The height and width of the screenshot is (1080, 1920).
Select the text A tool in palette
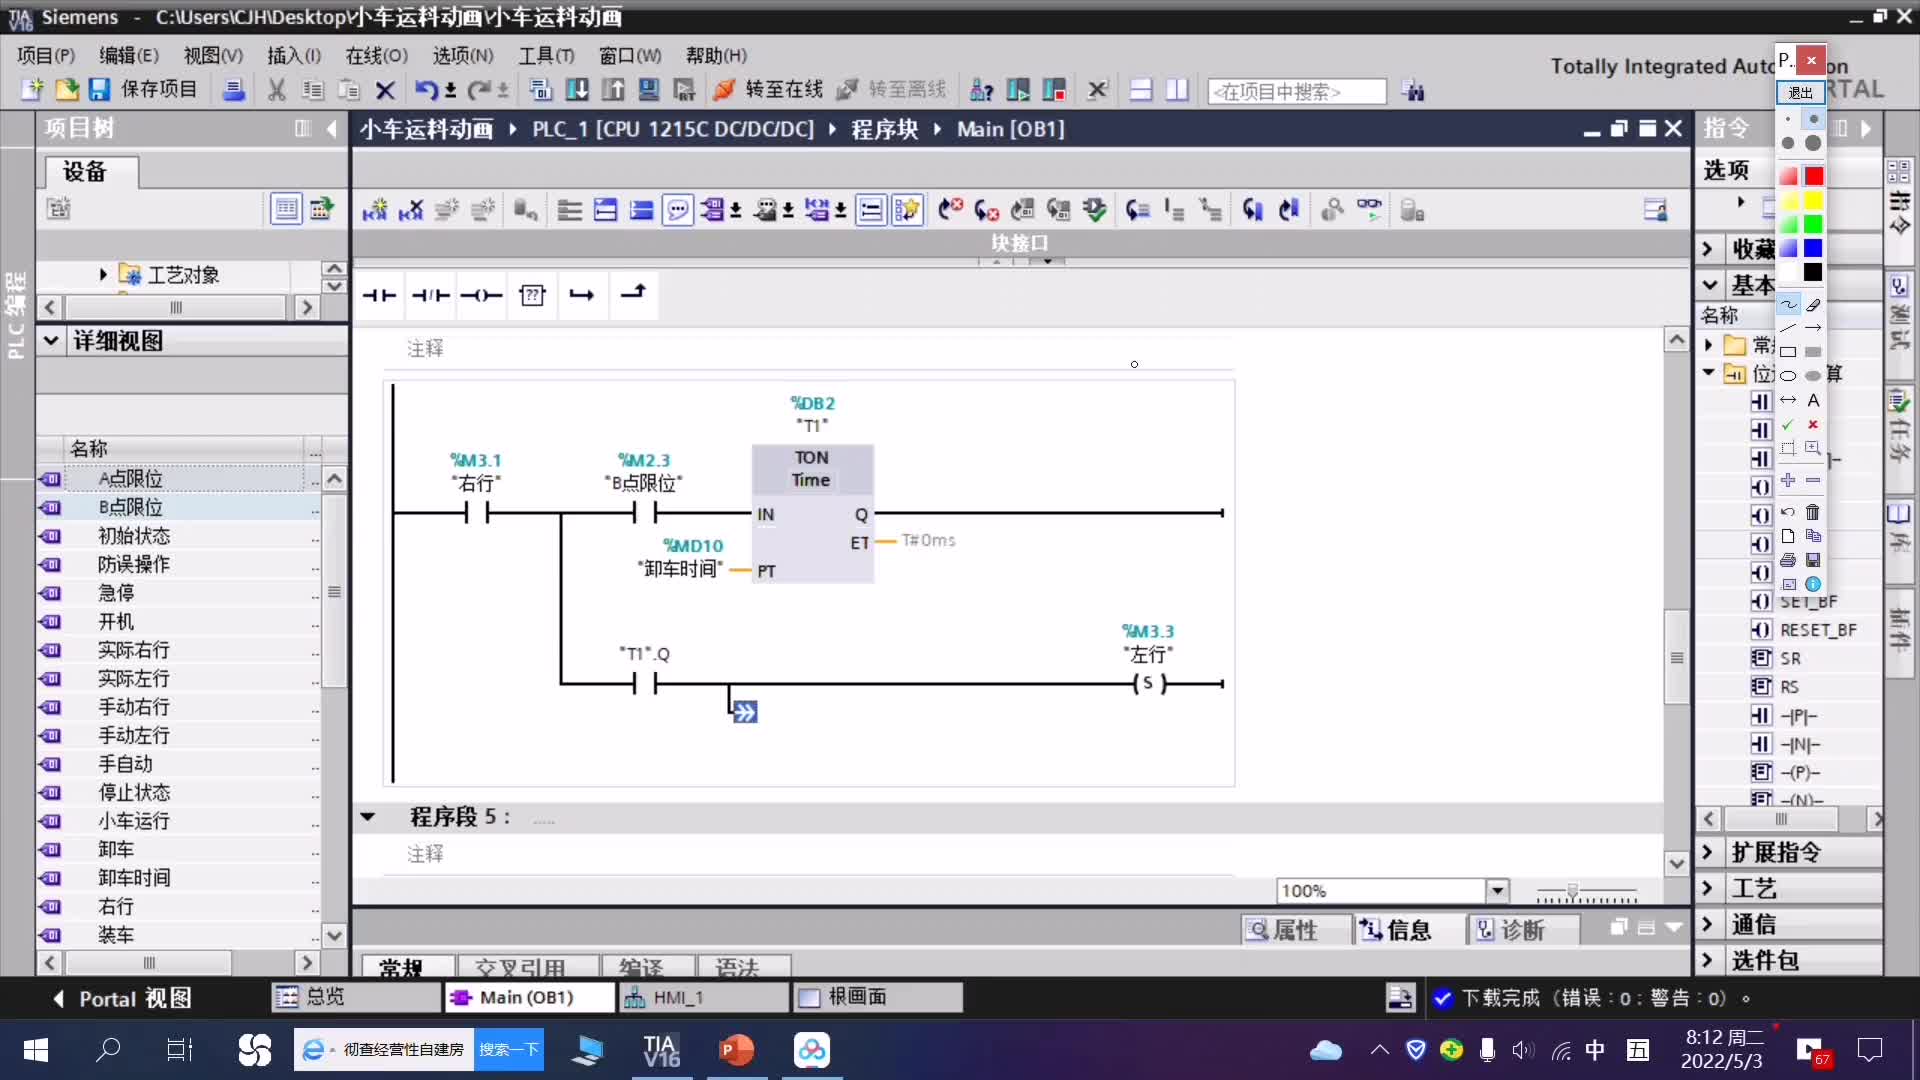coord(1813,400)
